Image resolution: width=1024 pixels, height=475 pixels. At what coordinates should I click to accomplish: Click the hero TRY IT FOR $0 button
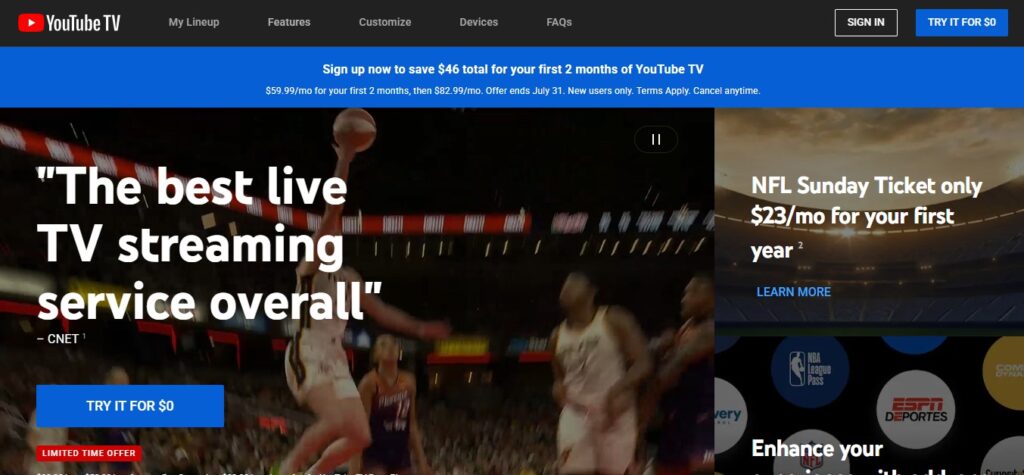(130, 406)
